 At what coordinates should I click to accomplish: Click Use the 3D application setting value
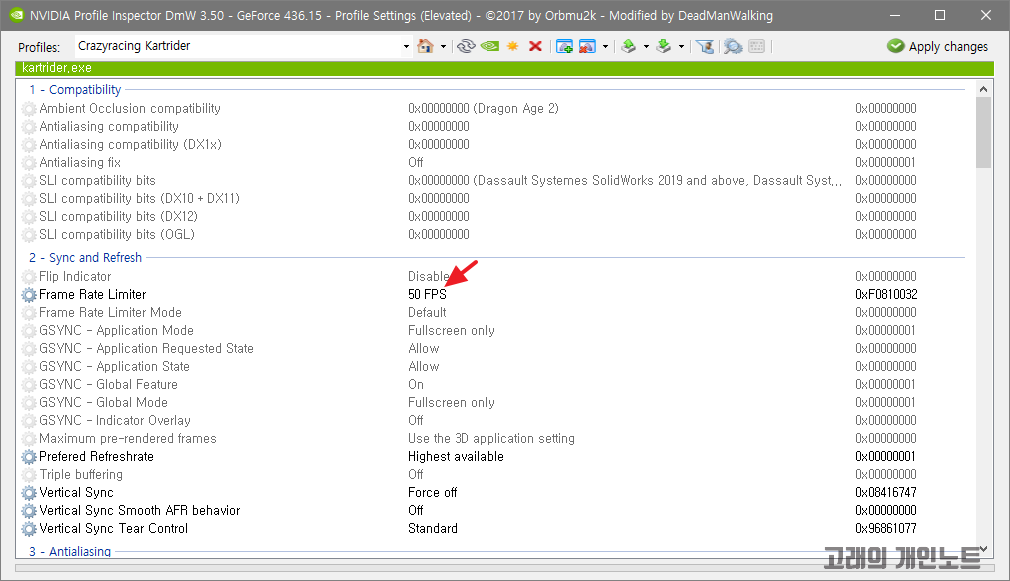point(491,439)
